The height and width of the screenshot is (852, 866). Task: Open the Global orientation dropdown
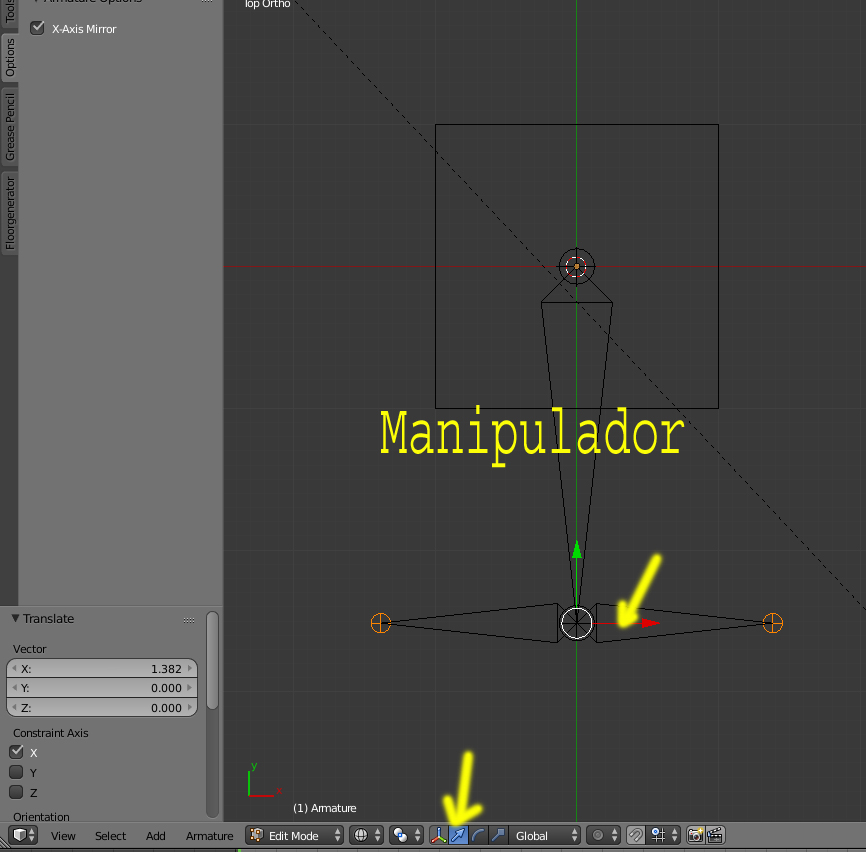545,835
